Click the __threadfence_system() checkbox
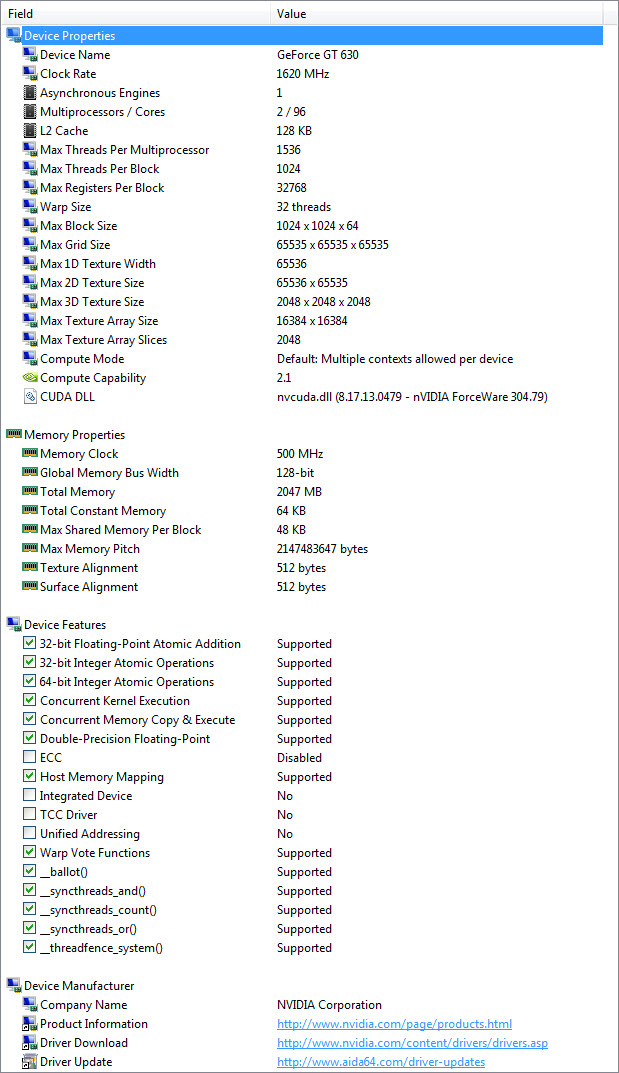The height and width of the screenshot is (1073, 619). pyautogui.click(x=29, y=948)
